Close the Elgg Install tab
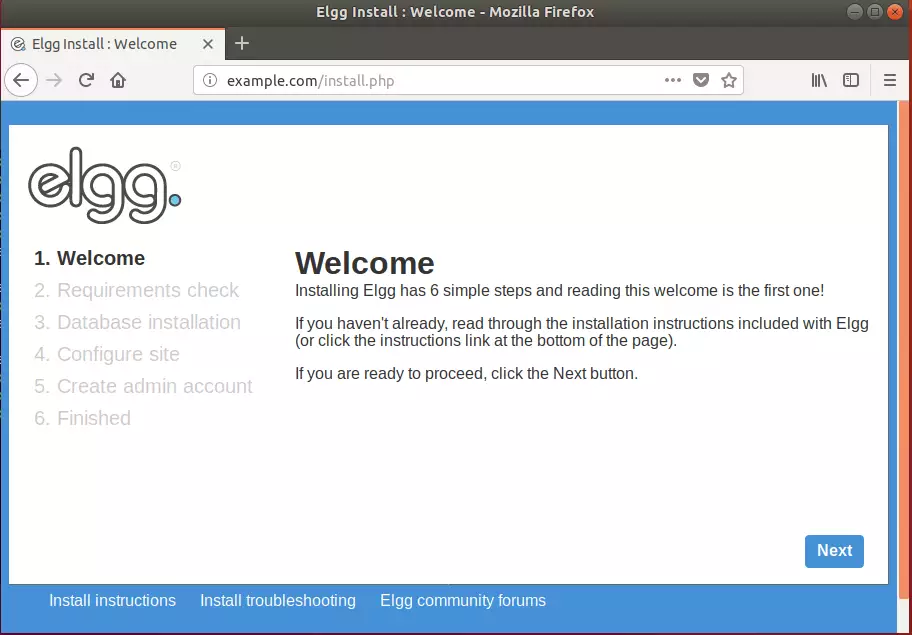The height and width of the screenshot is (635, 912). pos(208,44)
